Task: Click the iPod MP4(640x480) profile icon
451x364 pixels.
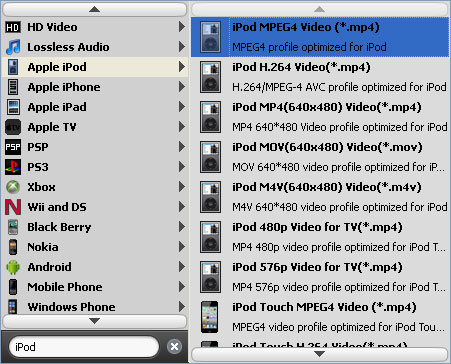Action: [x=210, y=117]
